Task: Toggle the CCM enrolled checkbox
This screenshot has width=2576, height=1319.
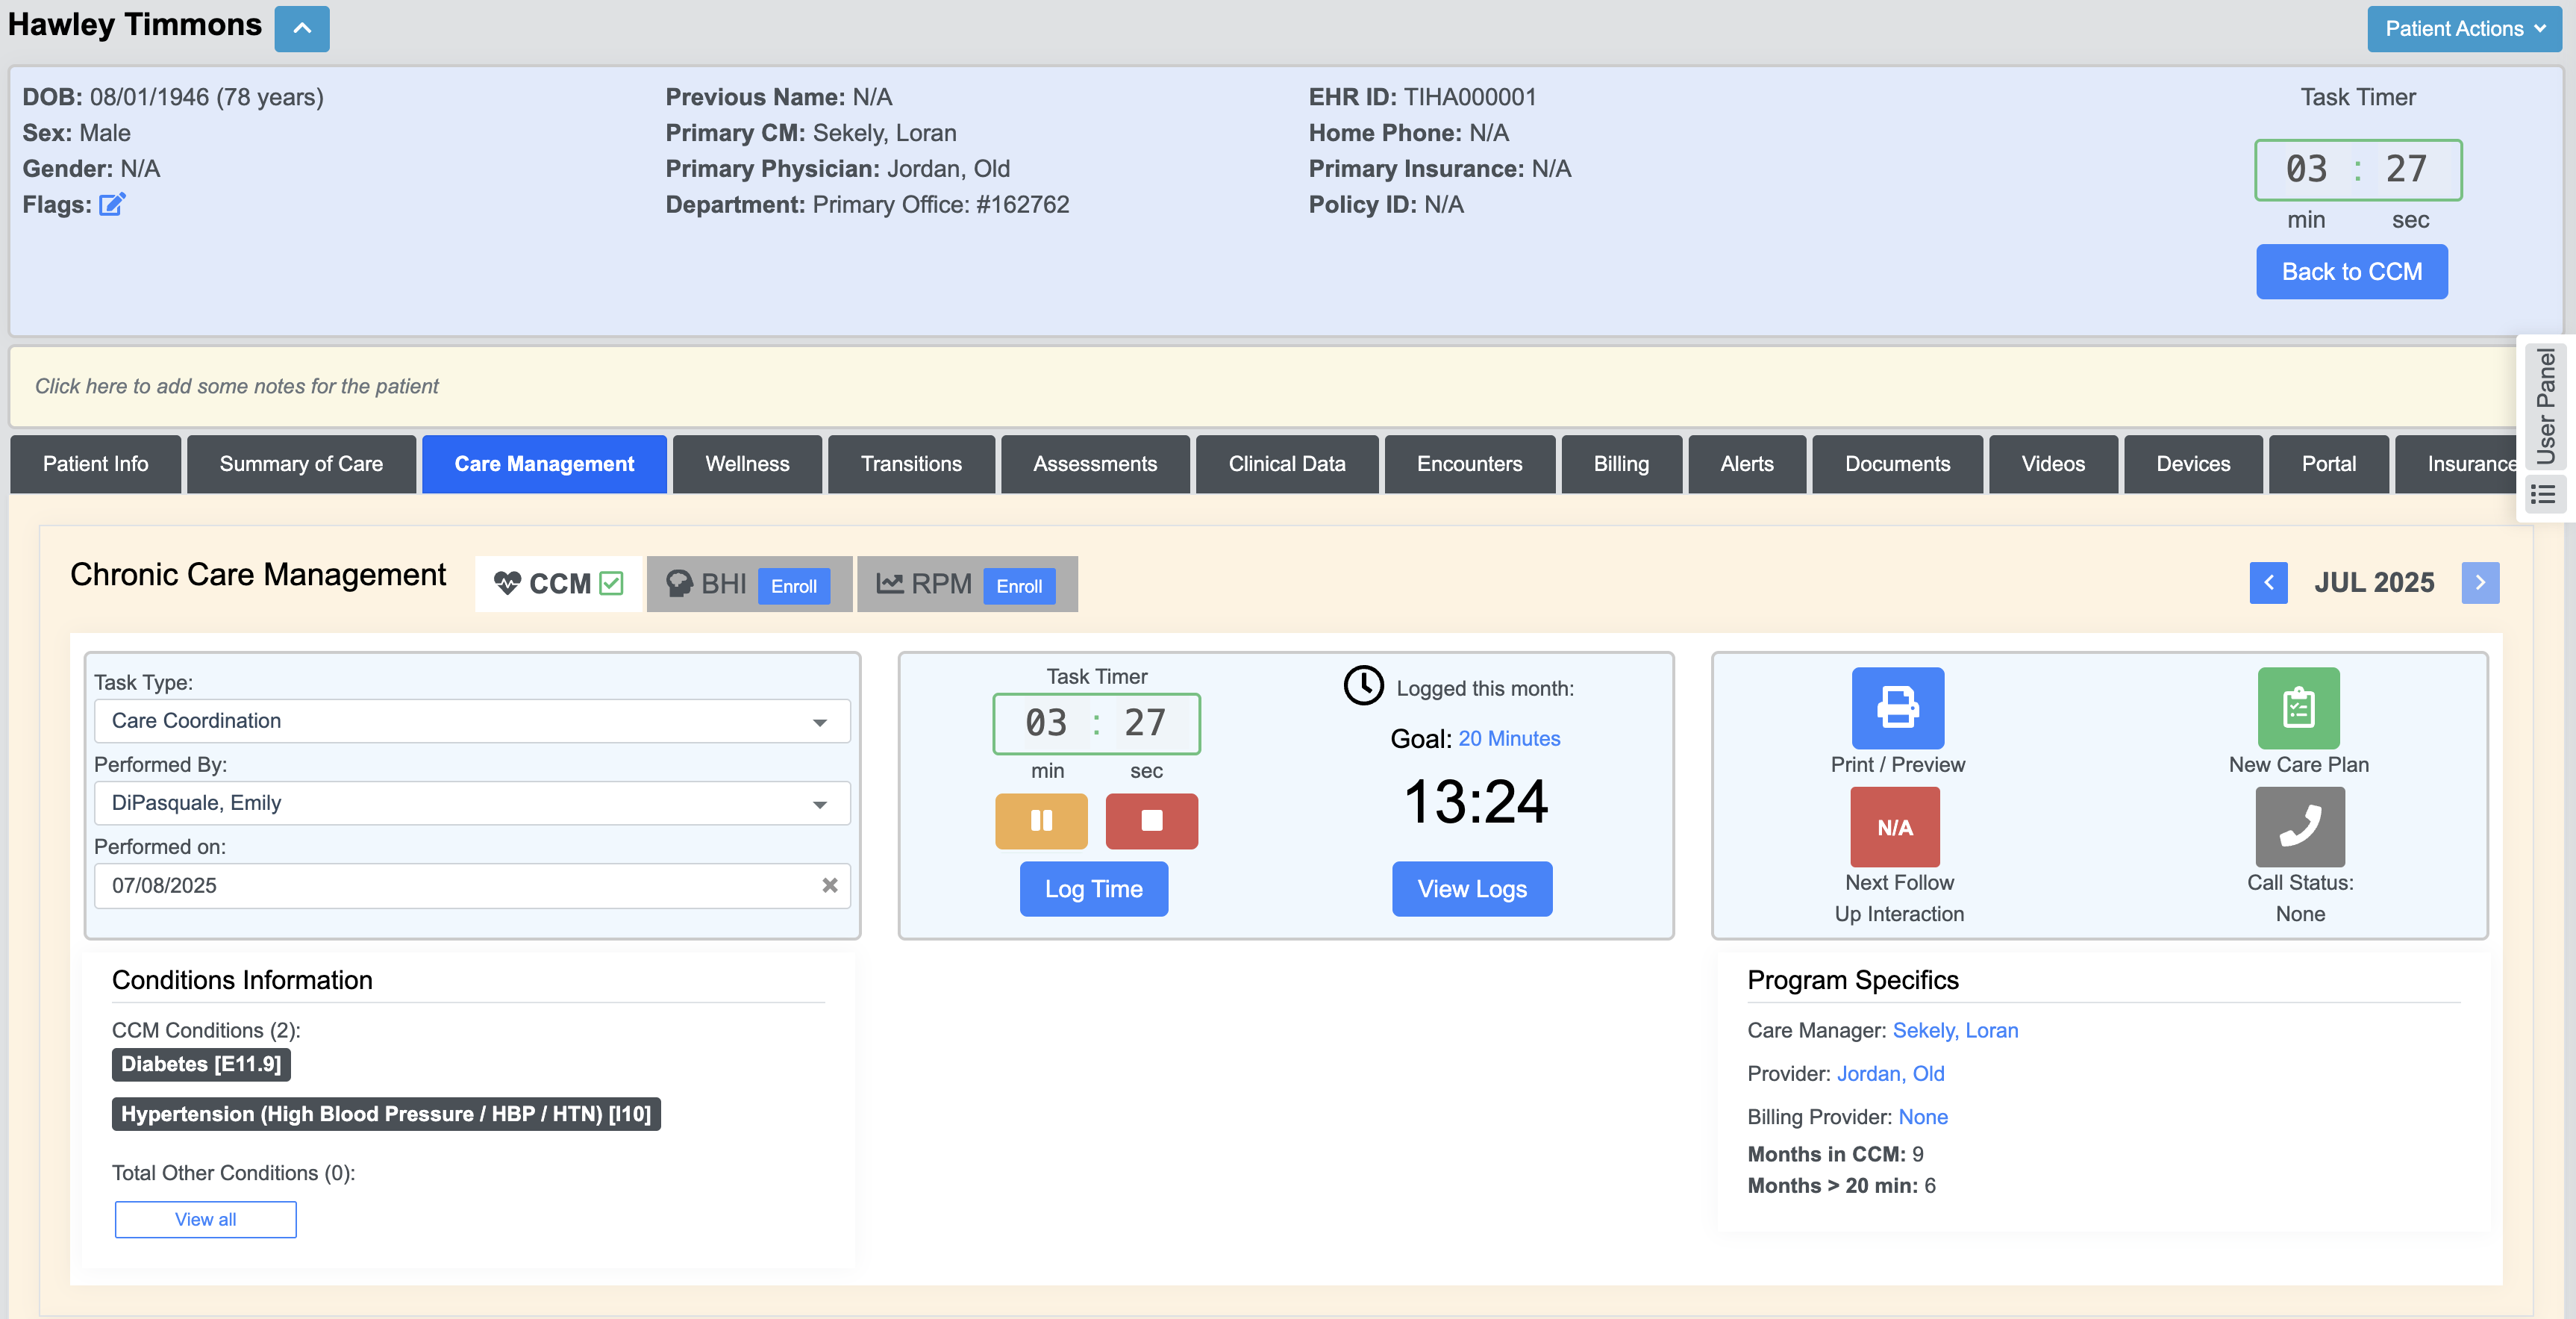Action: (611, 583)
